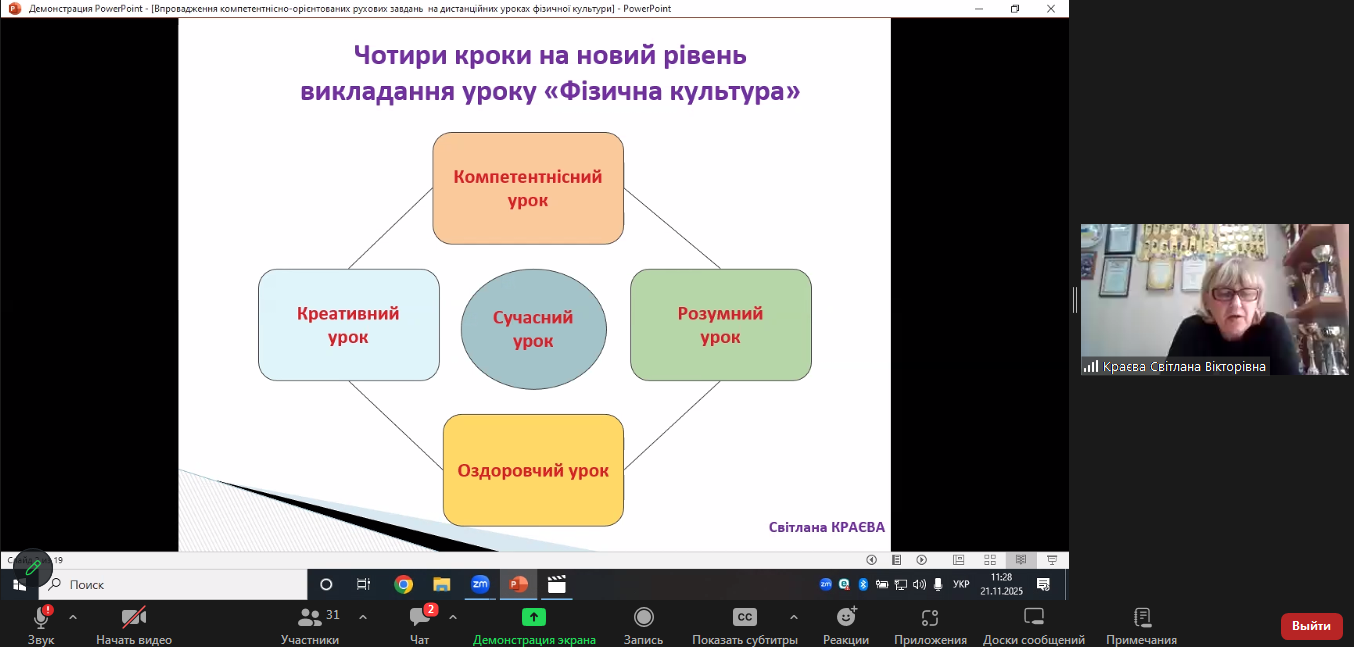Open Реакции reactions menu

(846, 618)
